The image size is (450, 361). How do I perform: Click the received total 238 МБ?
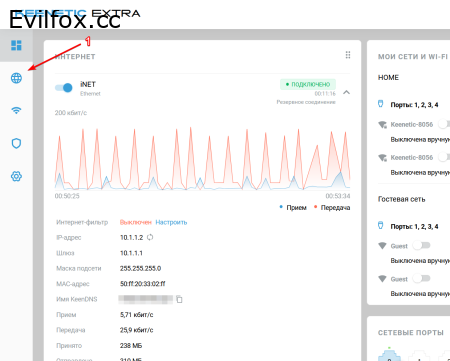131,346
